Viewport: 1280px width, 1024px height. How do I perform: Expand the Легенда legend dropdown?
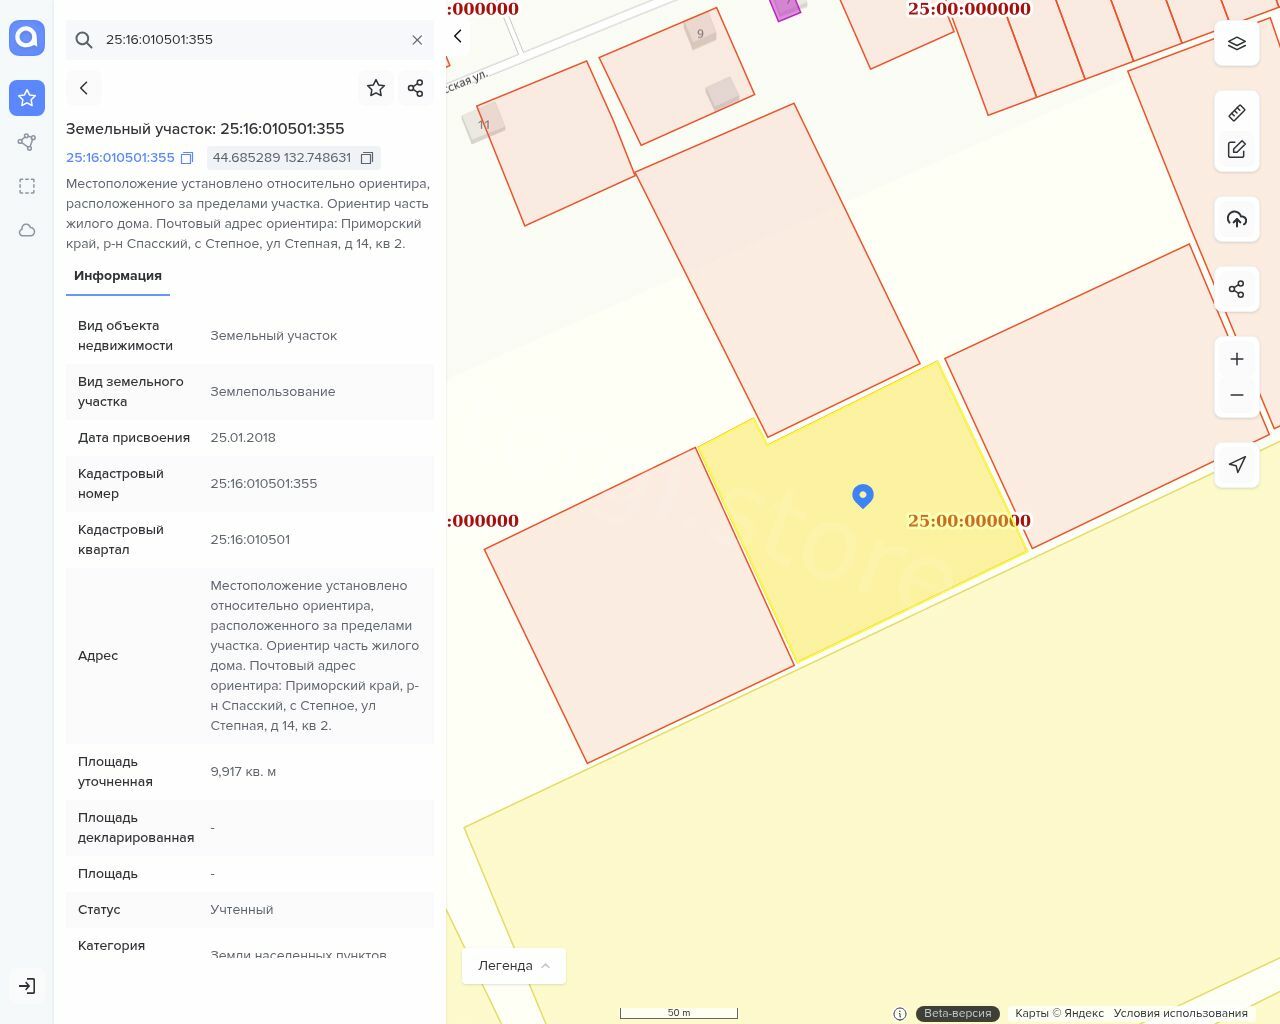coord(514,966)
